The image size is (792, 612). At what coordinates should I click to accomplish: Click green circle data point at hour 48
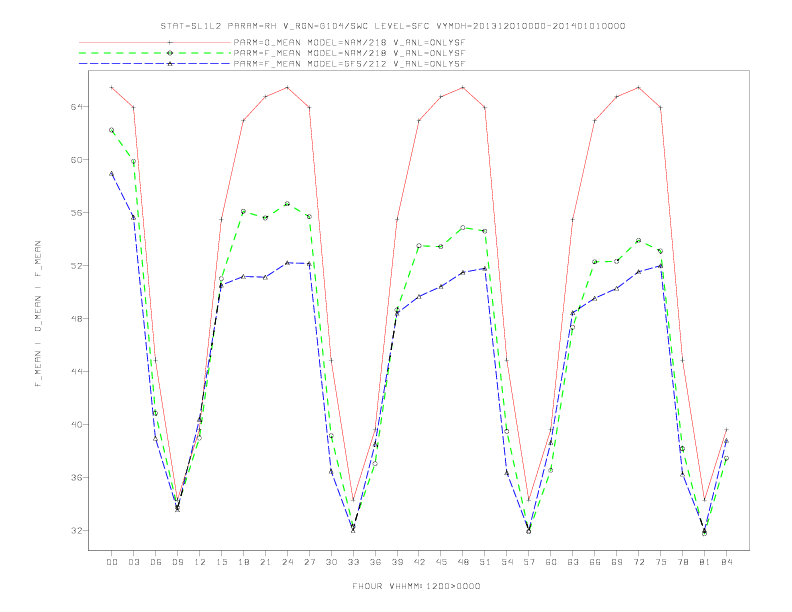pos(463,228)
